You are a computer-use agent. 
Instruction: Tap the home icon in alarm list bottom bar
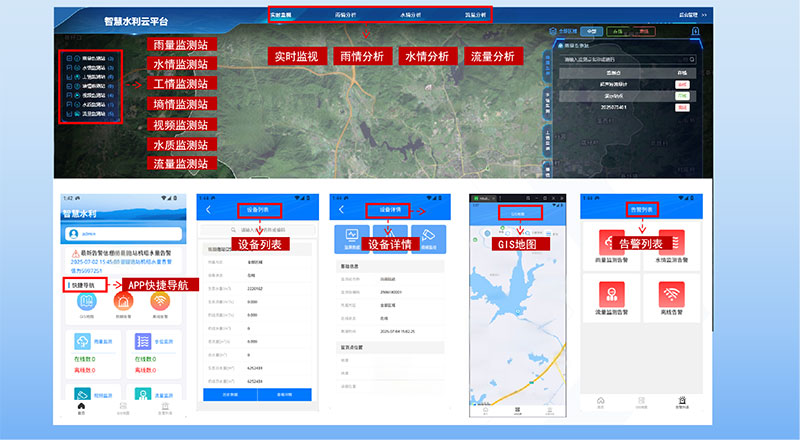(x=600, y=401)
